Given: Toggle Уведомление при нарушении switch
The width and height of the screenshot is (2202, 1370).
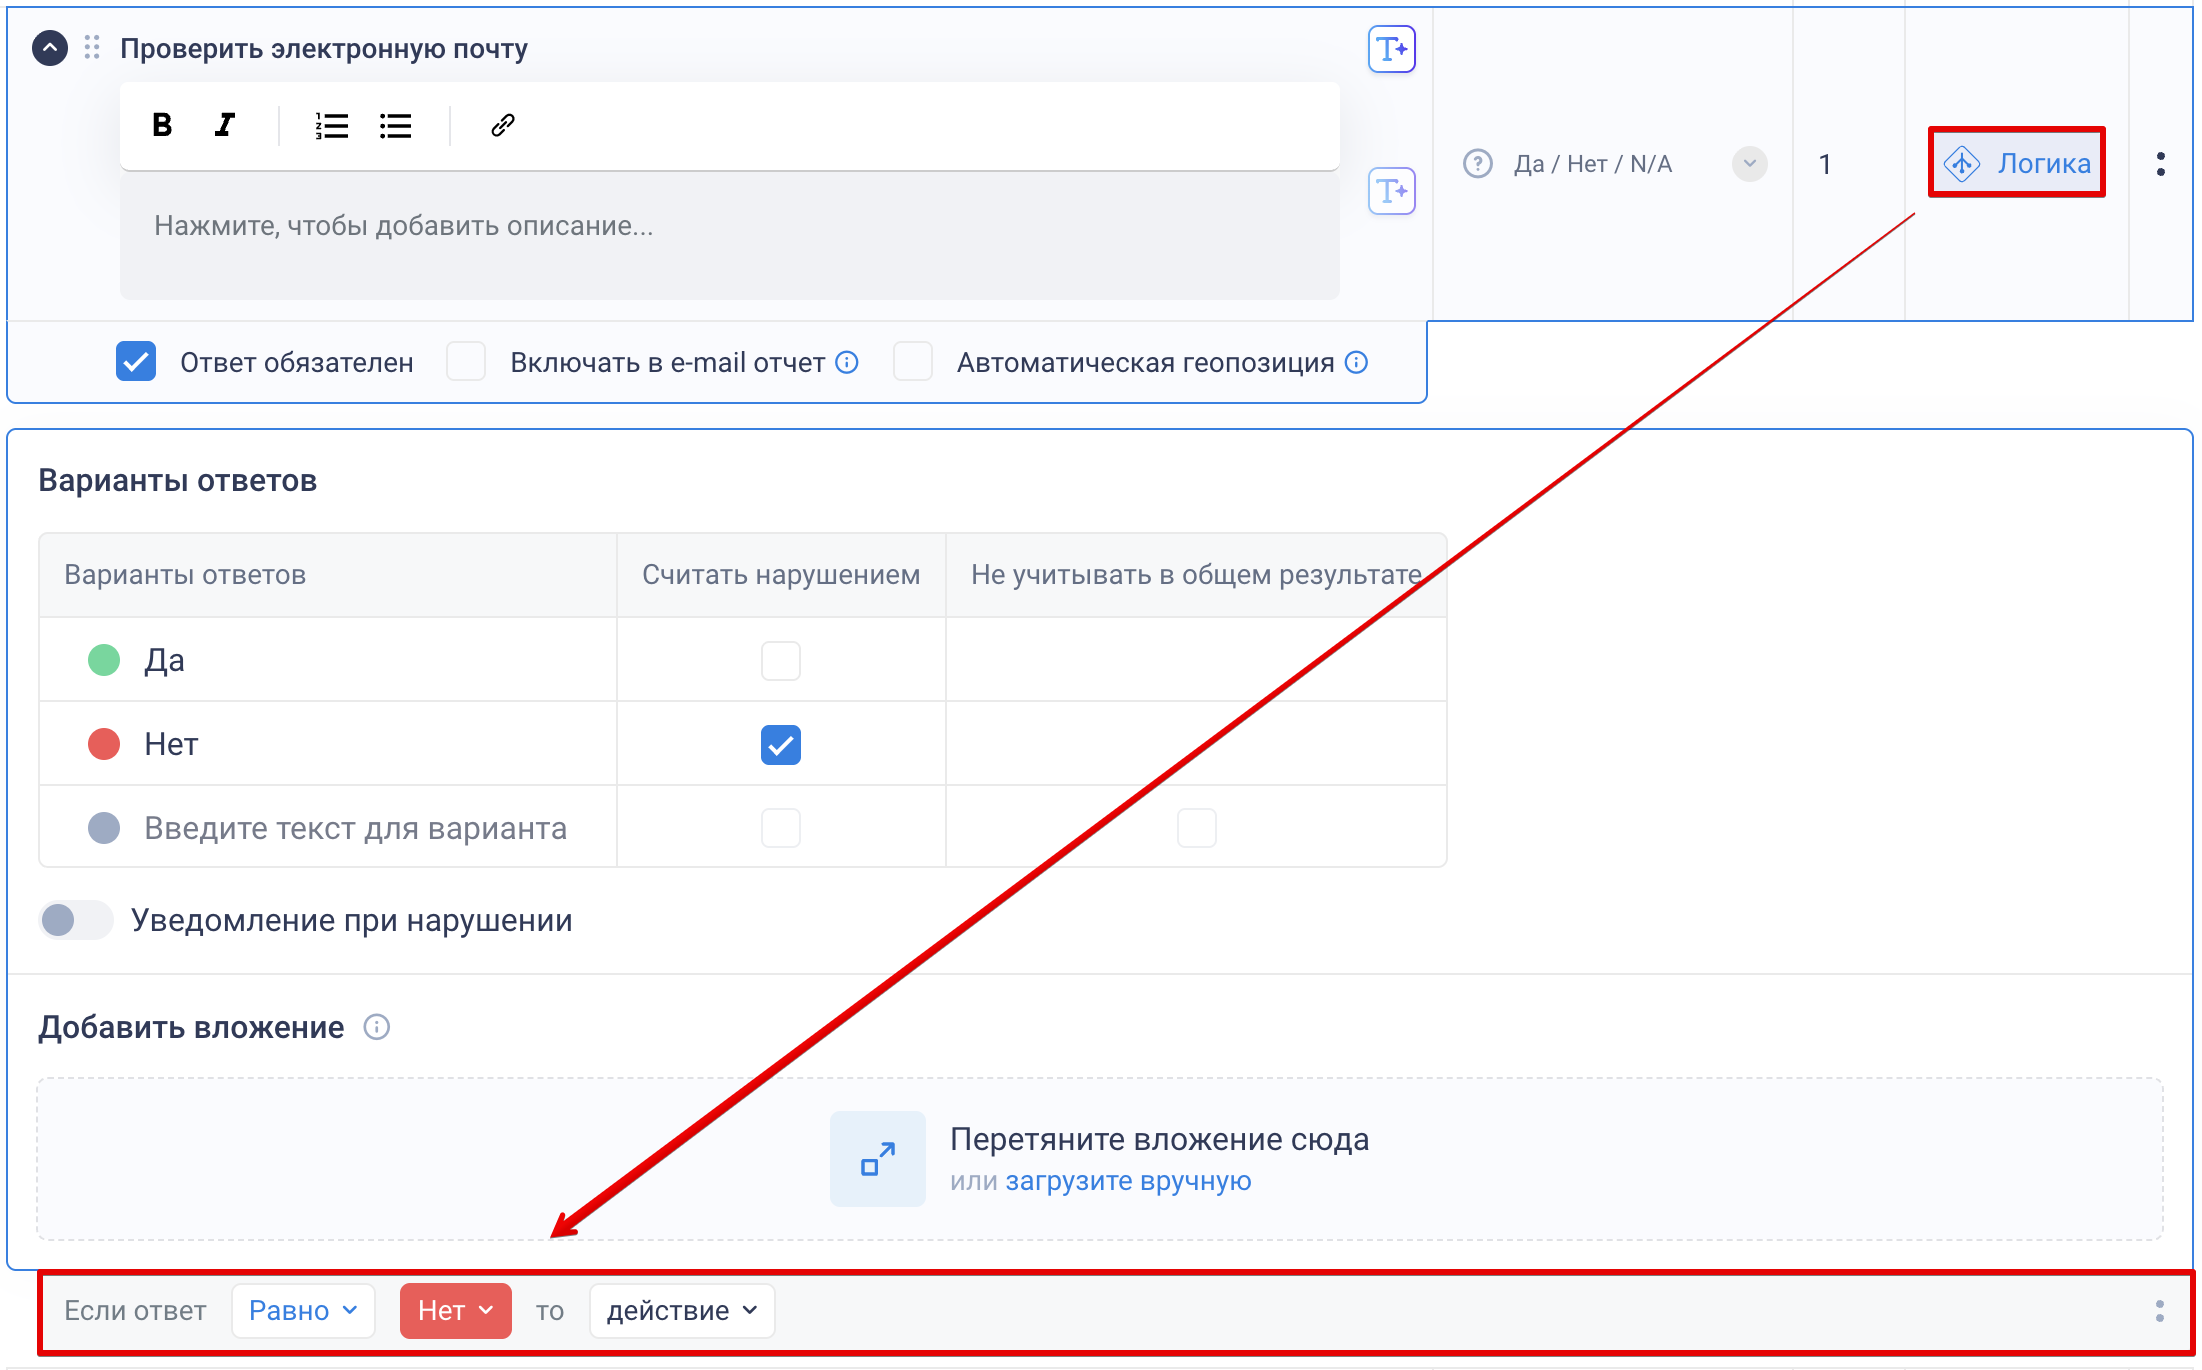Looking at the screenshot, I should (75, 920).
